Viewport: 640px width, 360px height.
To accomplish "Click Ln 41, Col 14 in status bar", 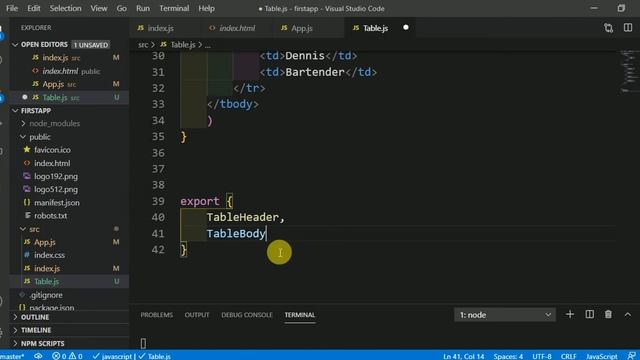I will [x=464, y=356].
